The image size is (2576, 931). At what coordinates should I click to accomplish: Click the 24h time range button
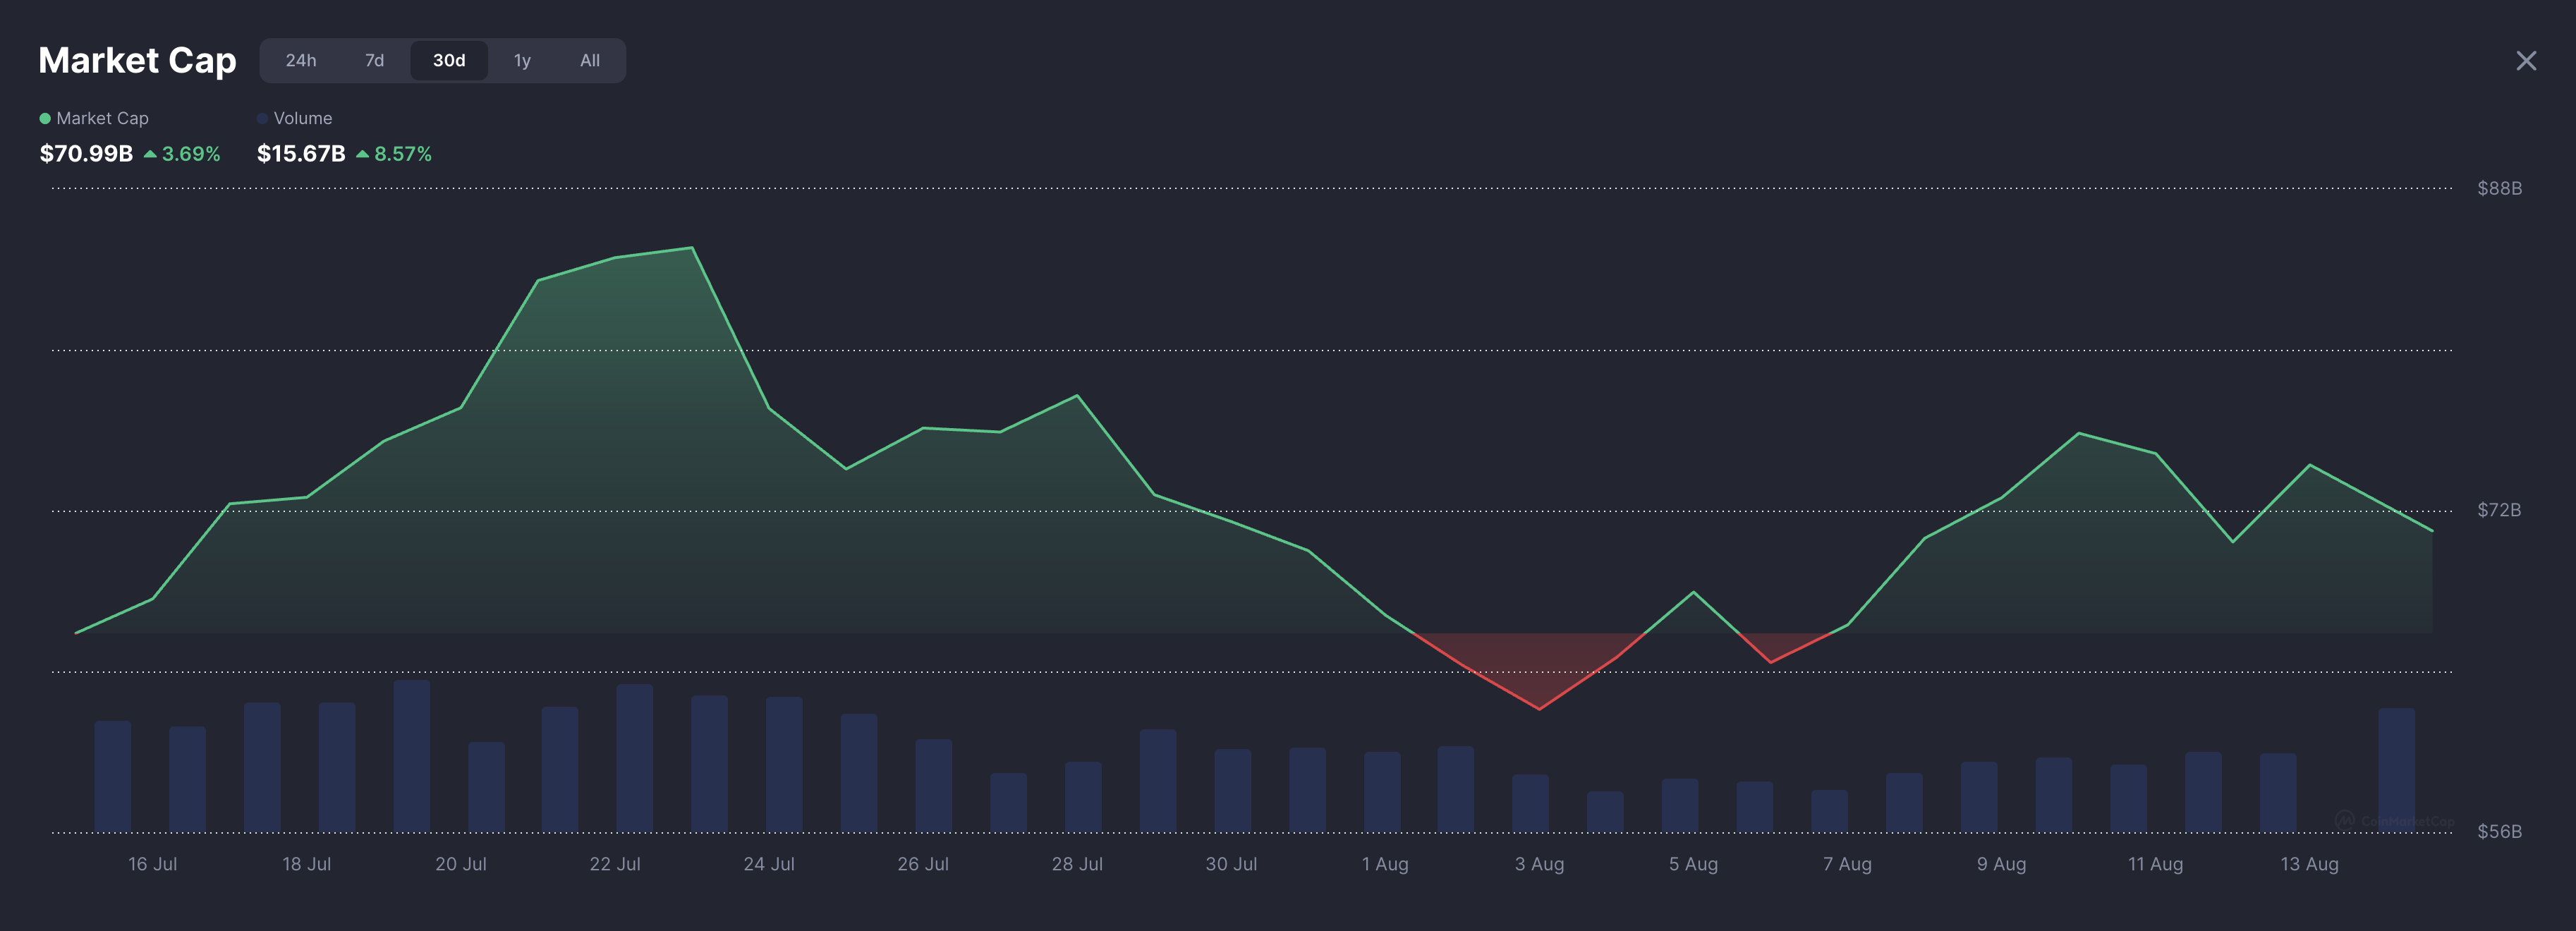[x=302, y=60]
